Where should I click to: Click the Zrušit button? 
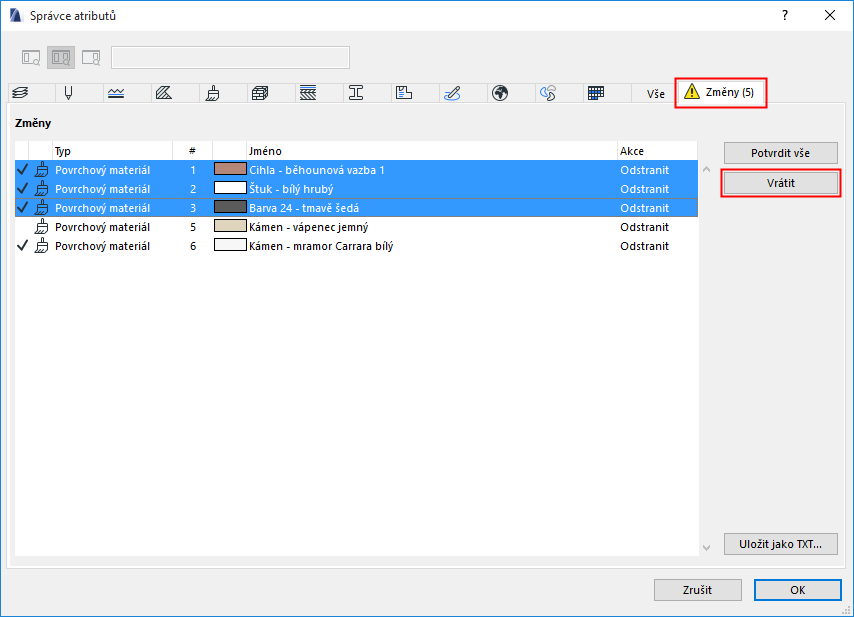point(698,590)
